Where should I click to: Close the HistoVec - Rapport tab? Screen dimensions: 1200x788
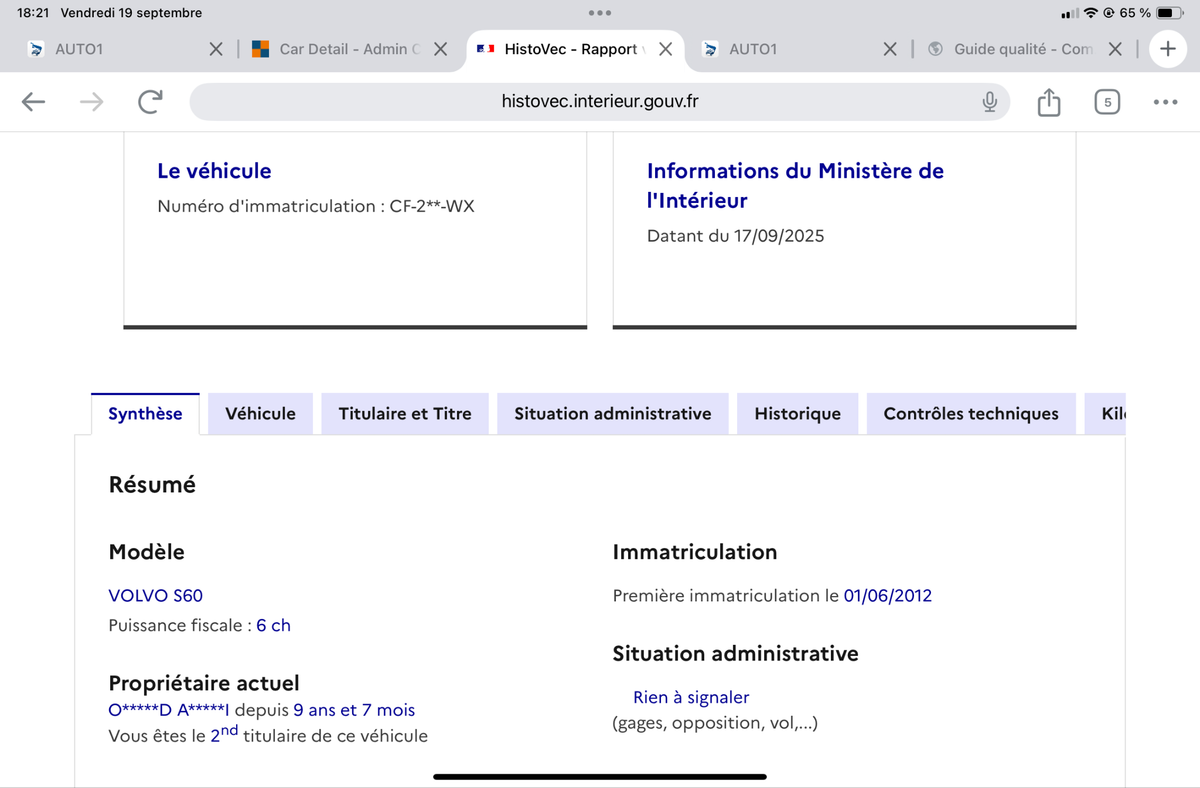(x=665, y=49)
